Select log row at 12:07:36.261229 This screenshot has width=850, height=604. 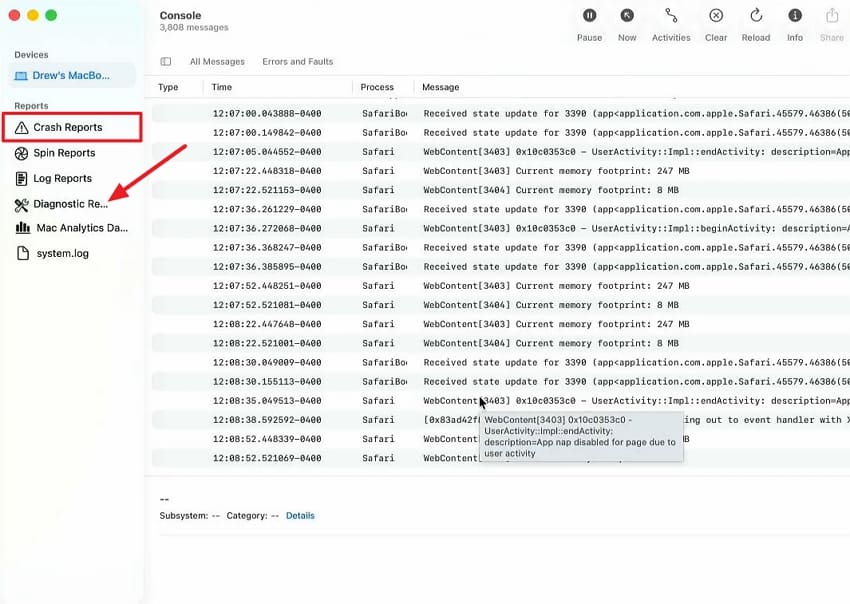[501, 209]
